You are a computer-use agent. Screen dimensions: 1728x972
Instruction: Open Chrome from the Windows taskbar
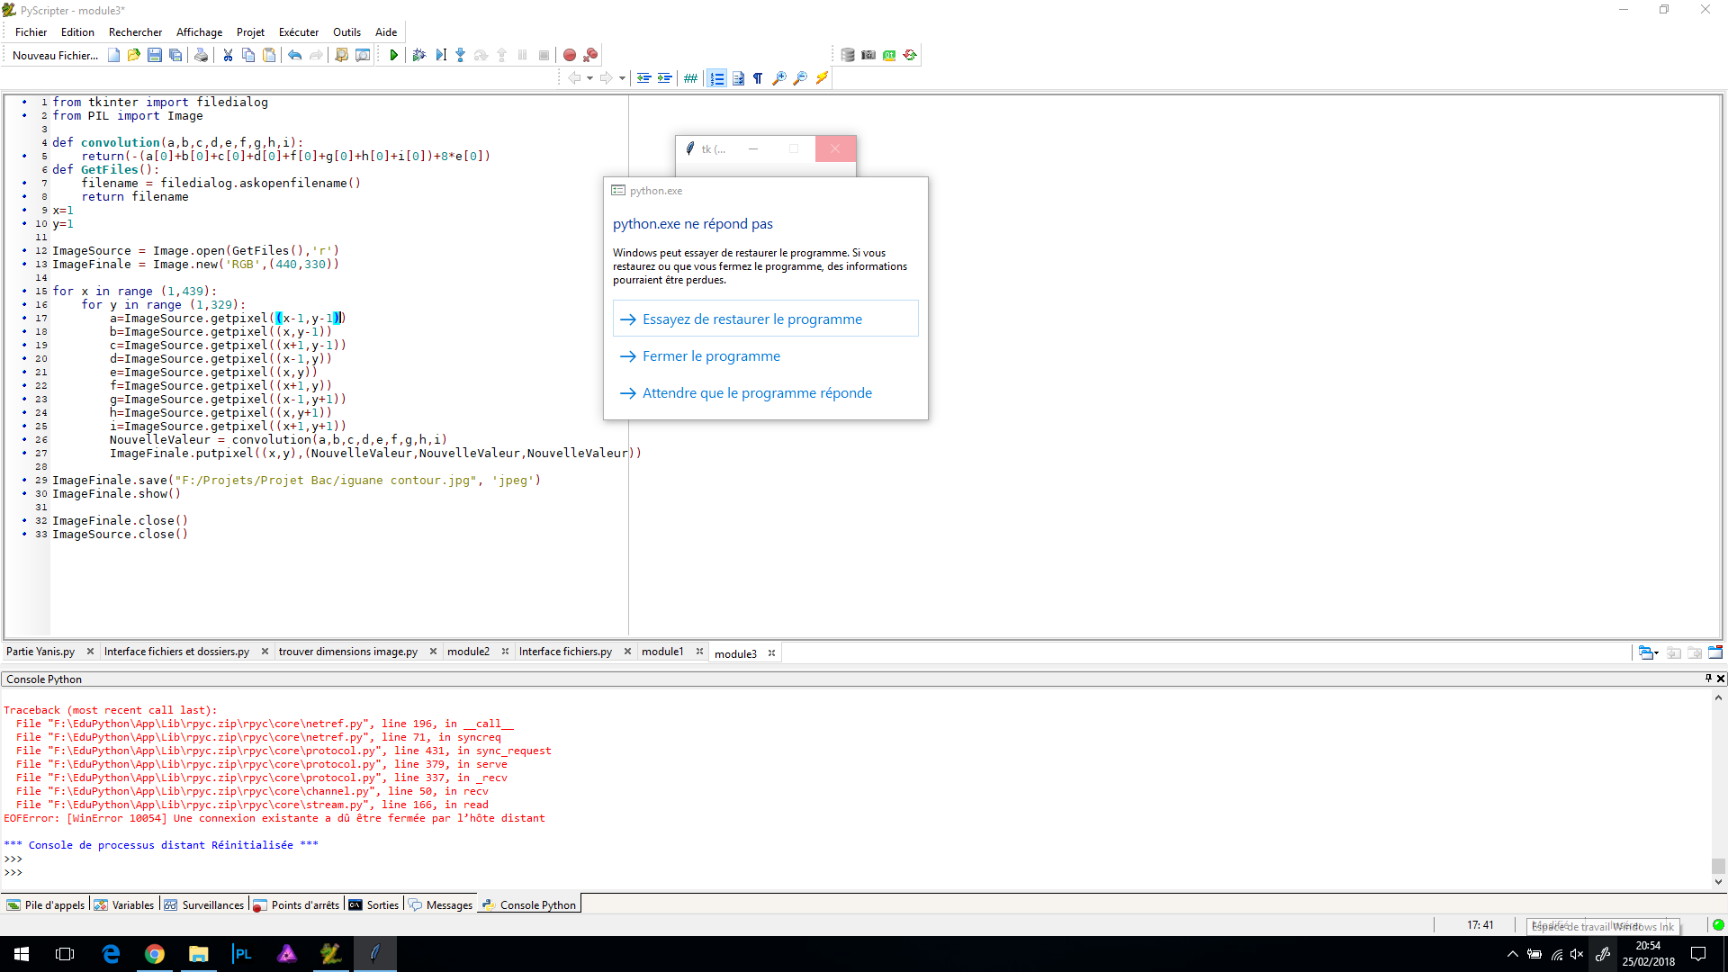(154, 954)
